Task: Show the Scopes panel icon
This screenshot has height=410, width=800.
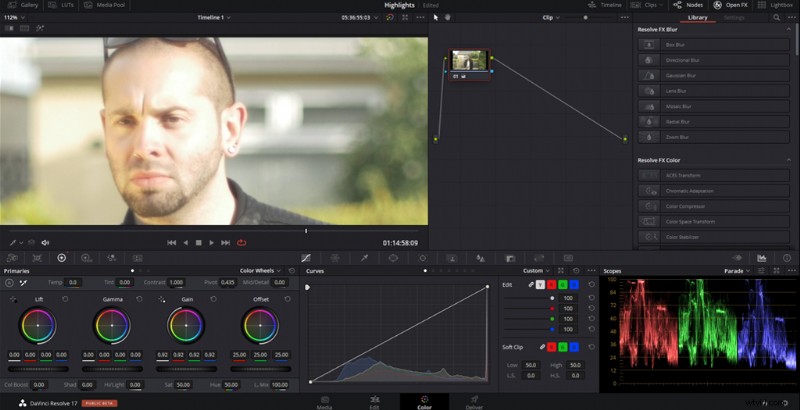Action: pos(762,258)
